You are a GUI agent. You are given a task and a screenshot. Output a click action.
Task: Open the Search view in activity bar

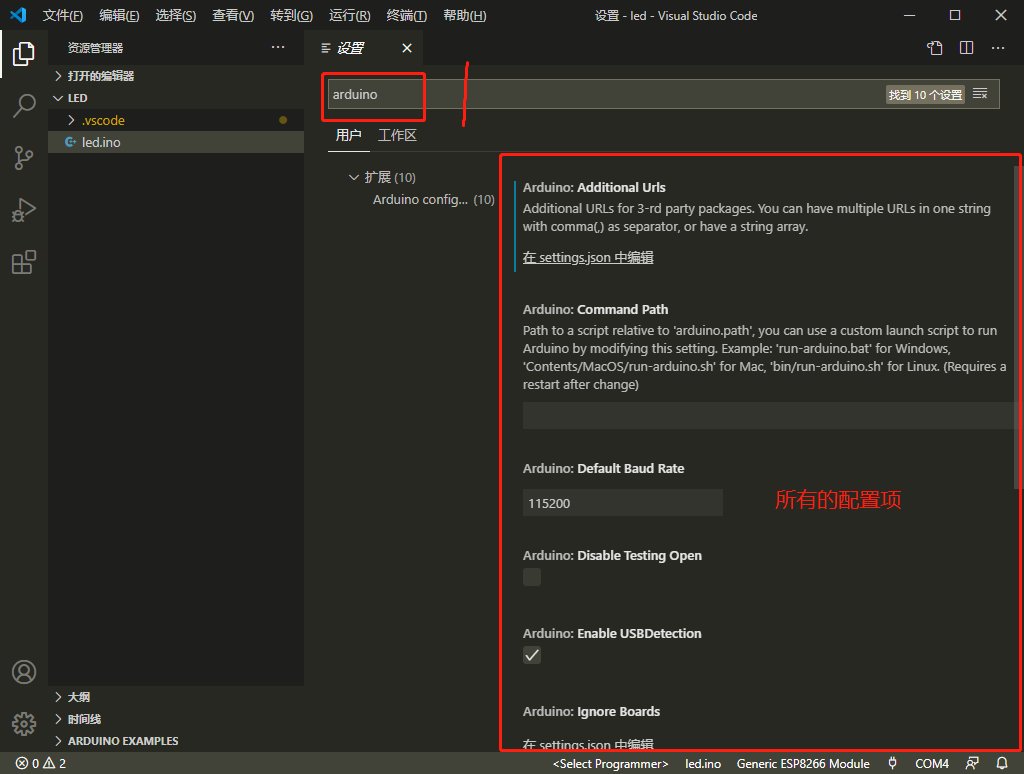(x=24, y=105)
